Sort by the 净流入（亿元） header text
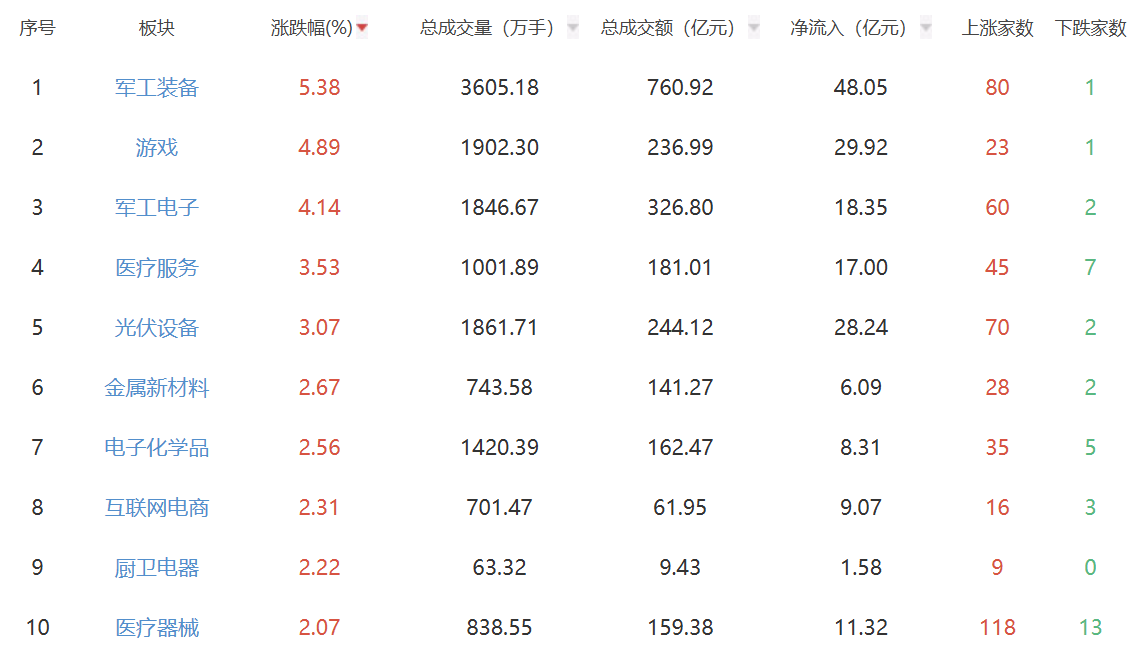Viewport: 1139px width, 656px height. tap(849, 29)
